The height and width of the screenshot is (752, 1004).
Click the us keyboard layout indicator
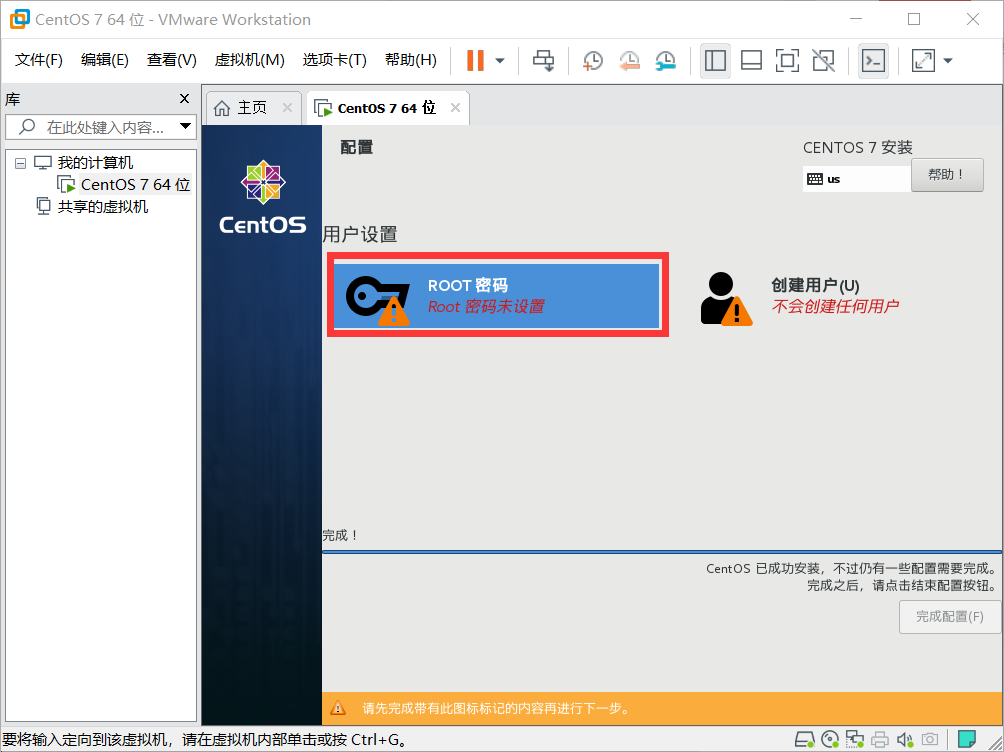[x=856, y=179]
